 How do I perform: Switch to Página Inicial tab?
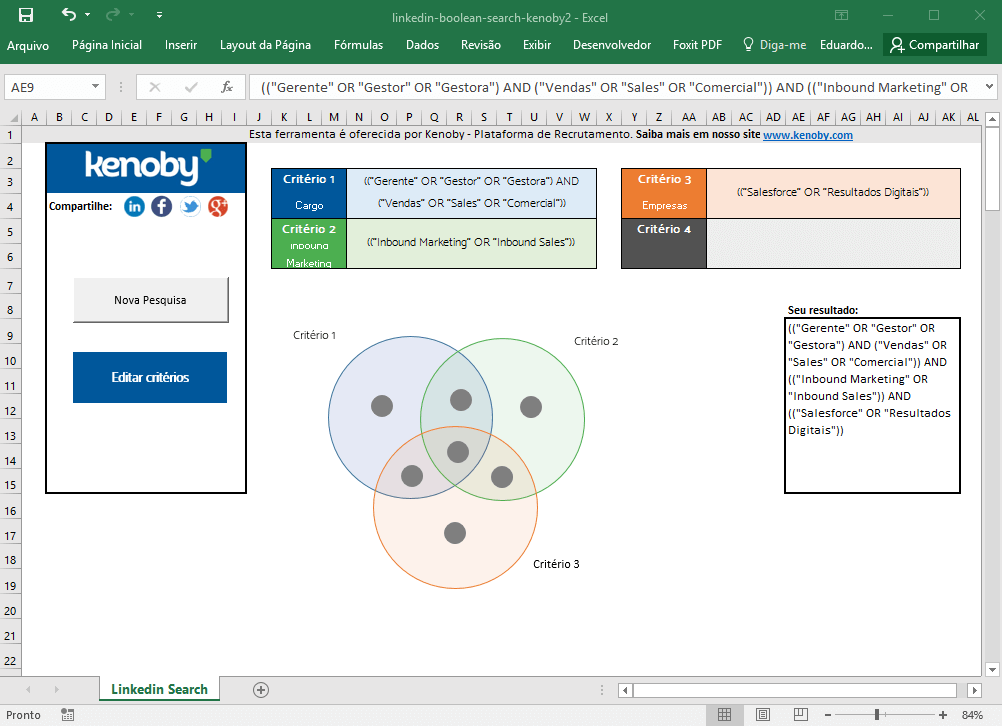pos(107,45)
